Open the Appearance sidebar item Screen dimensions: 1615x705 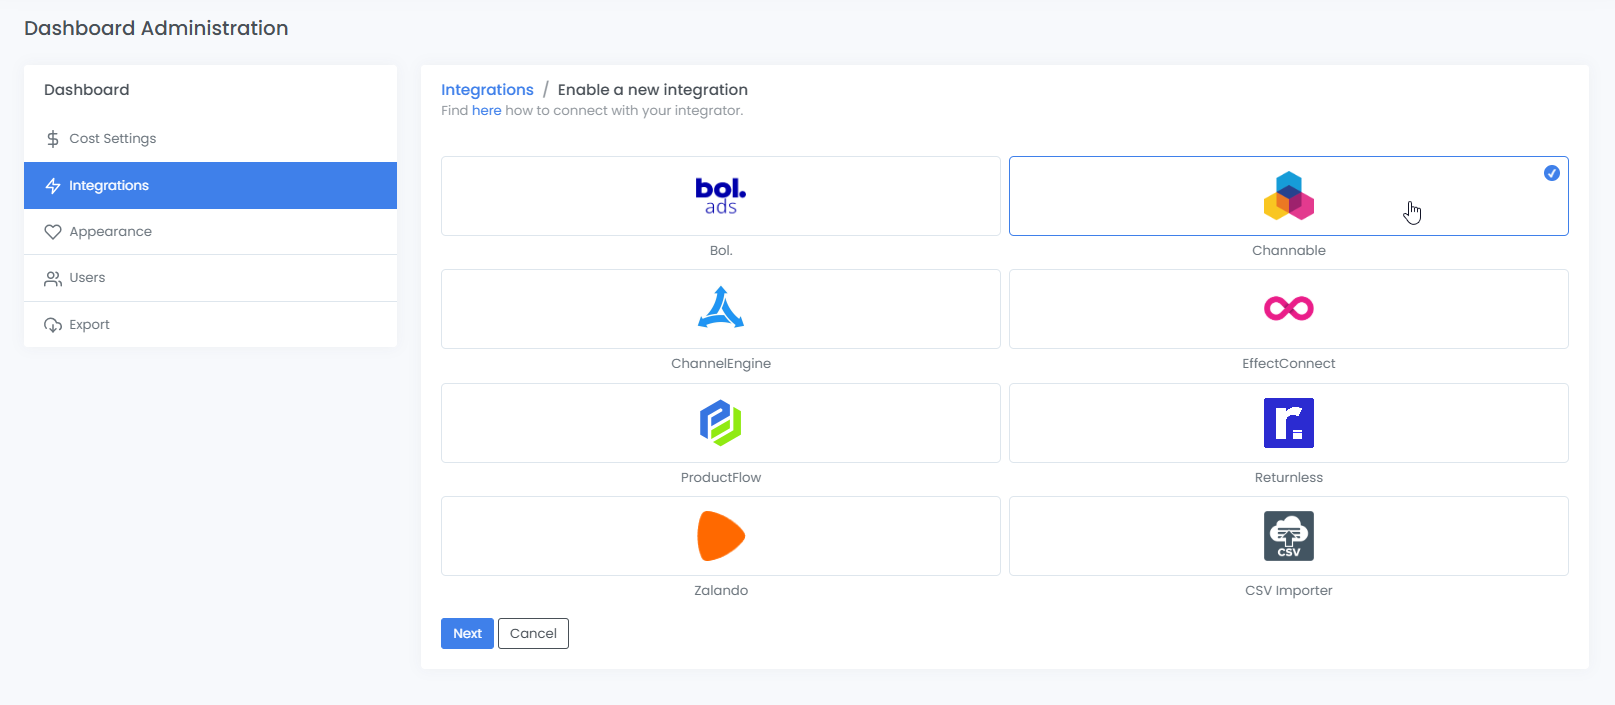coord(210,232)
